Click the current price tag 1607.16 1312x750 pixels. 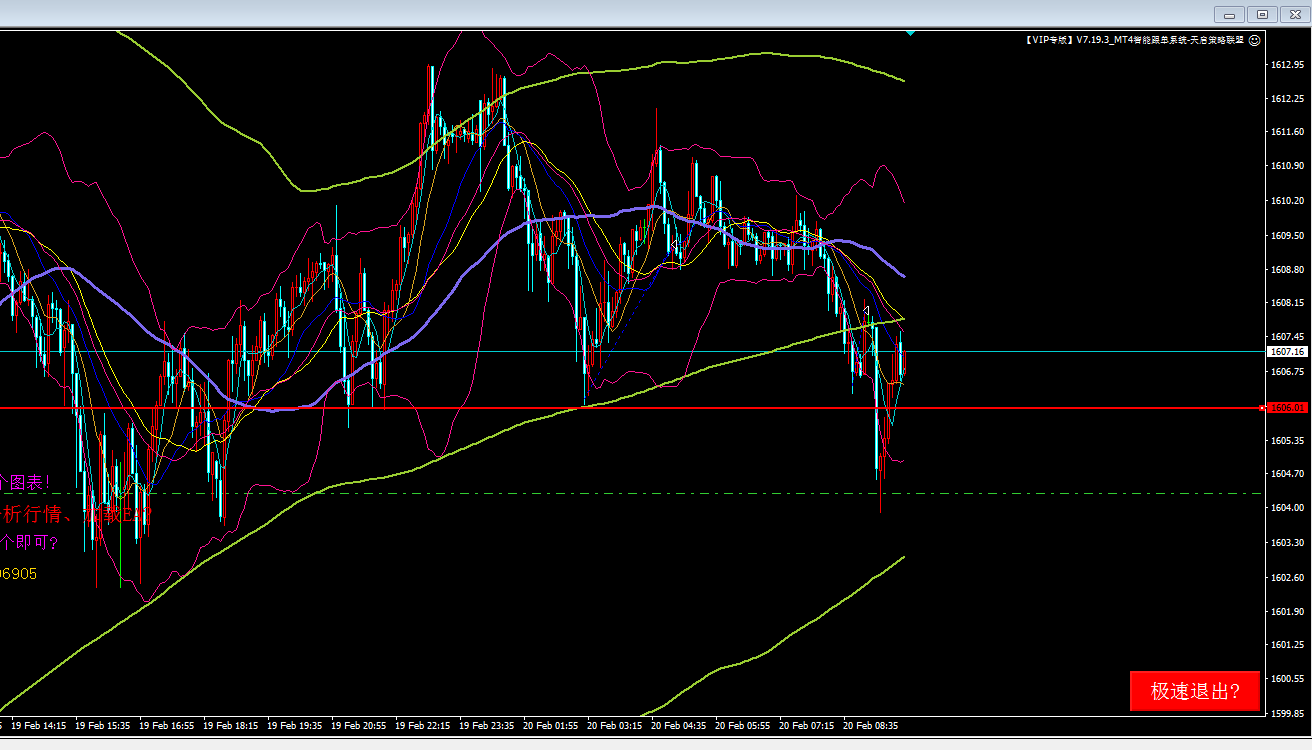tap(1286, 352)
